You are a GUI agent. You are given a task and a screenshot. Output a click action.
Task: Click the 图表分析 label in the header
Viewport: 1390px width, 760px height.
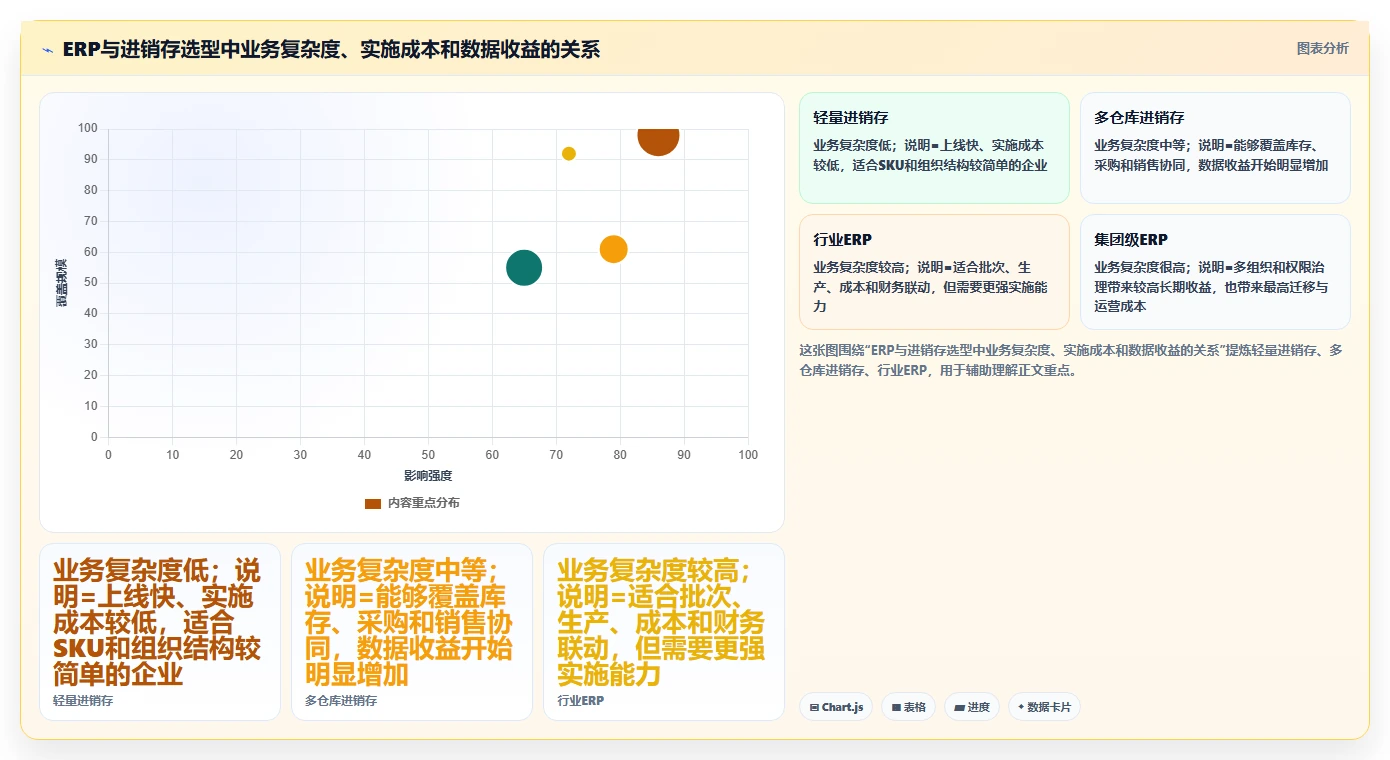tap(1322, 48)
